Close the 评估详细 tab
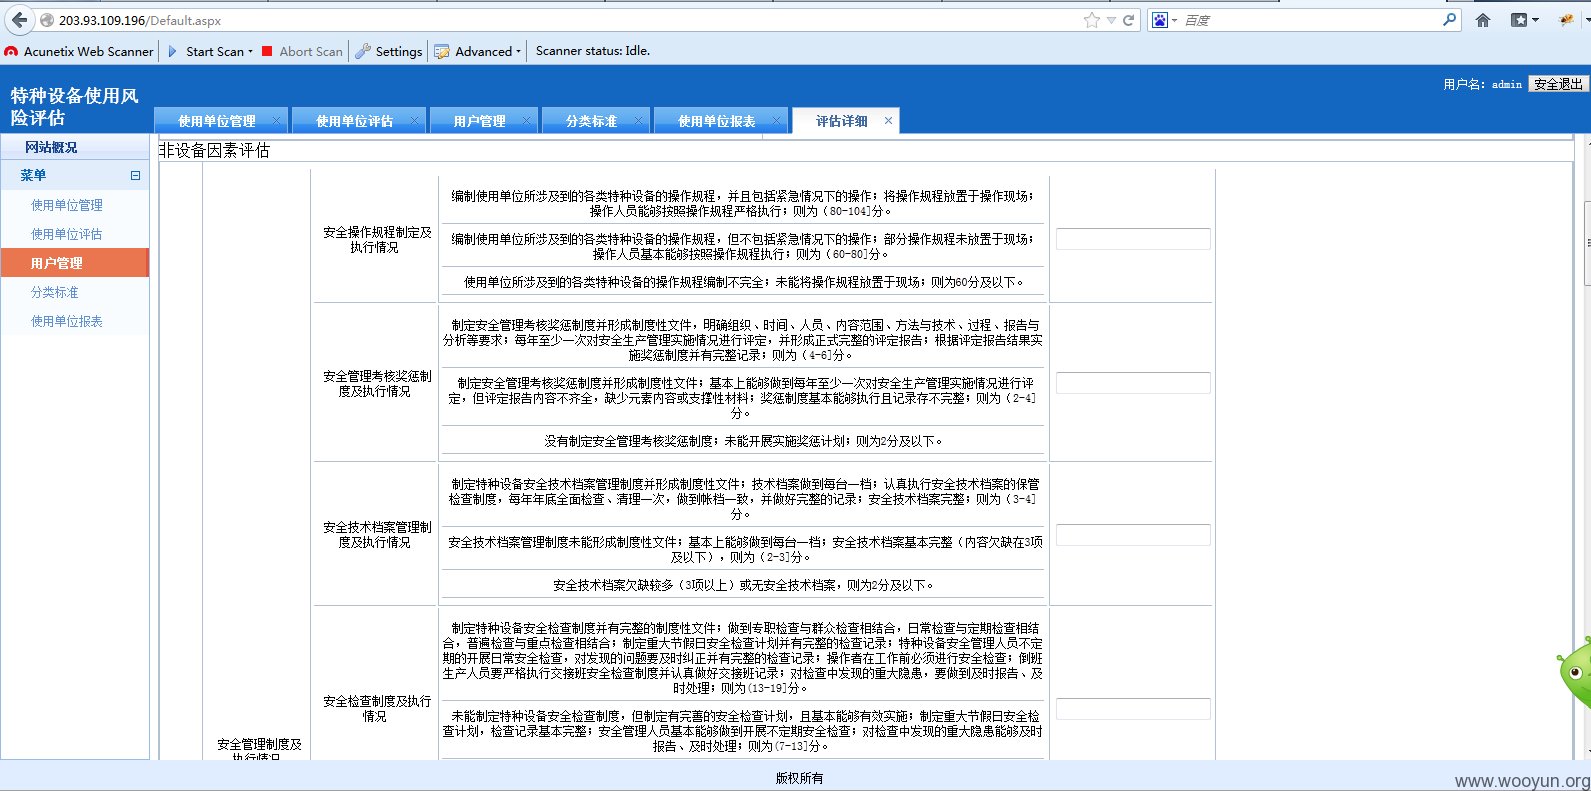Screen dimensions: 1591x791 (888, 121)
